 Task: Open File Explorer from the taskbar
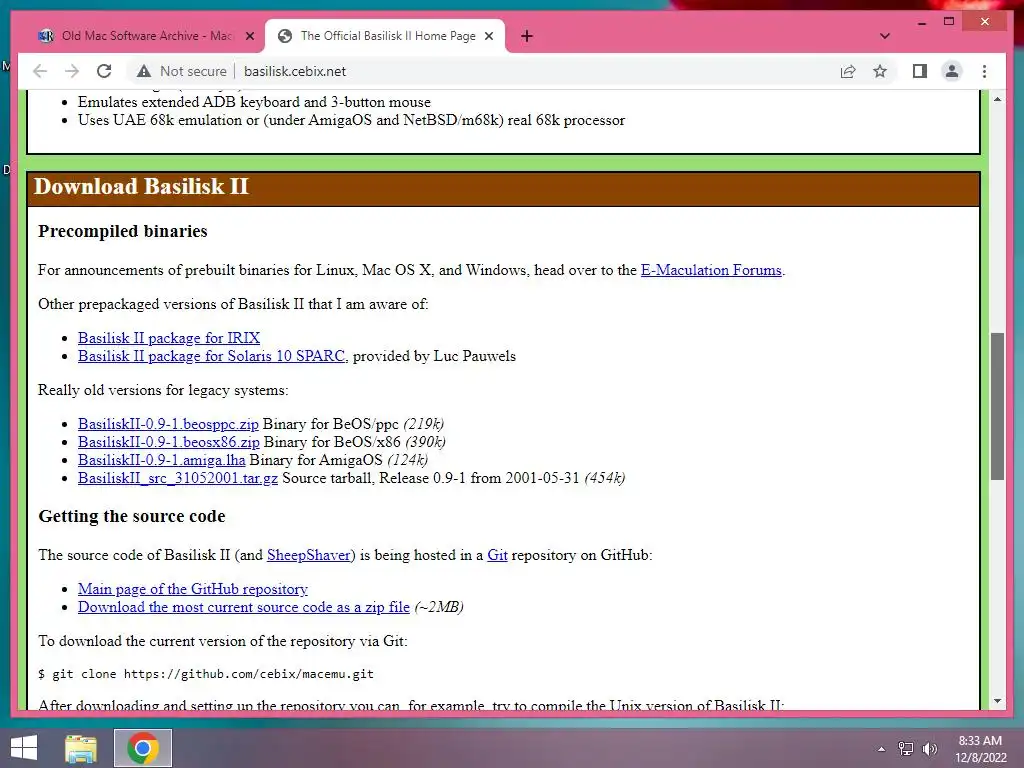point(81,748)
